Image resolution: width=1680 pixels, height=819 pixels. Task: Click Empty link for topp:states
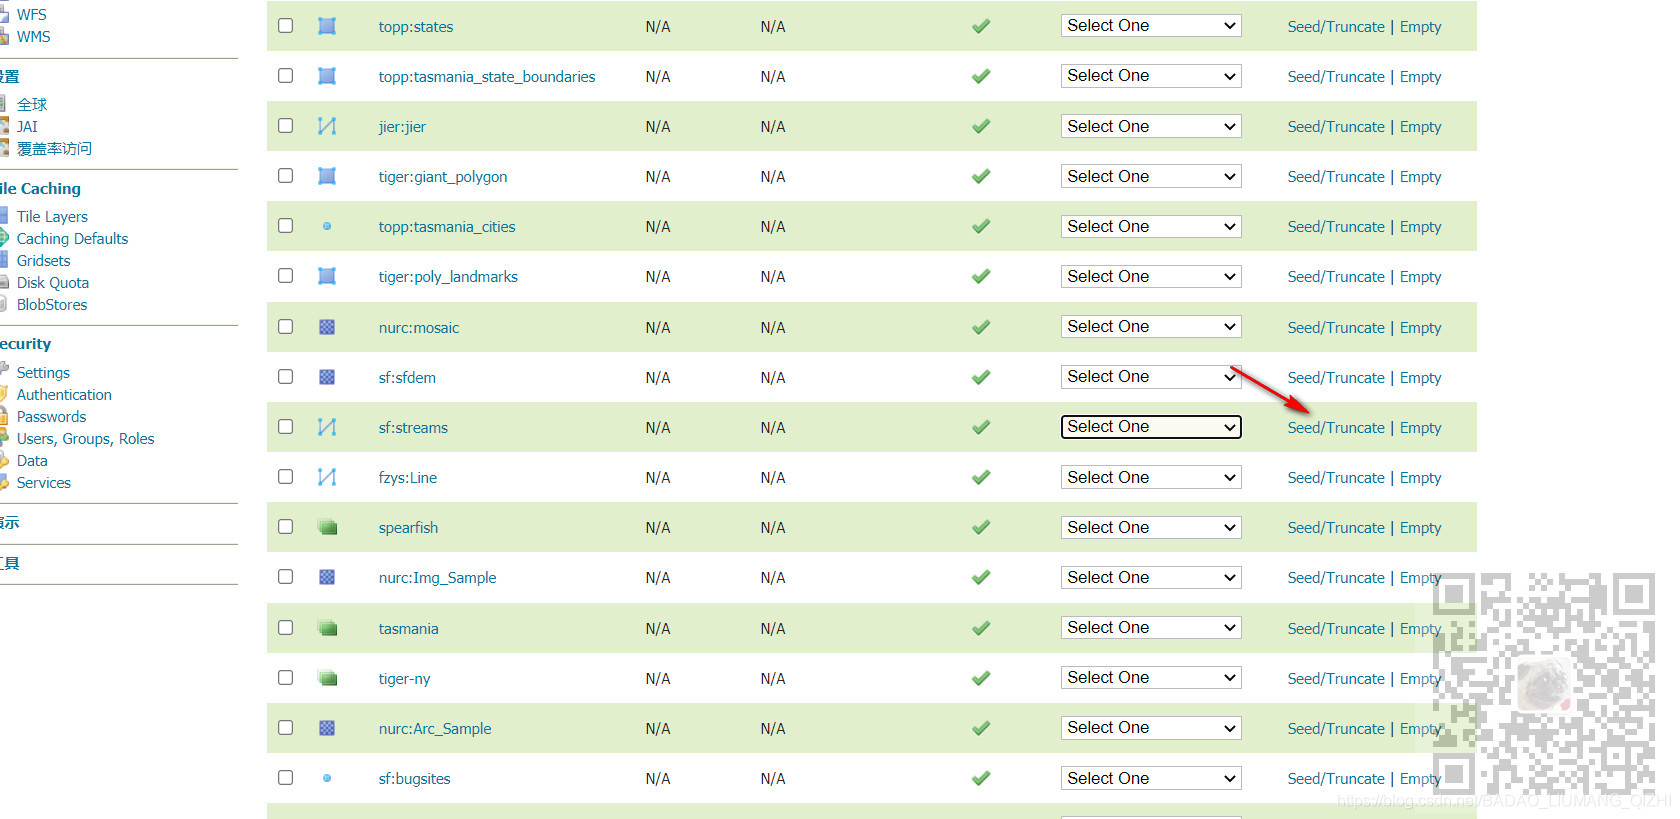click(1420, 26)
